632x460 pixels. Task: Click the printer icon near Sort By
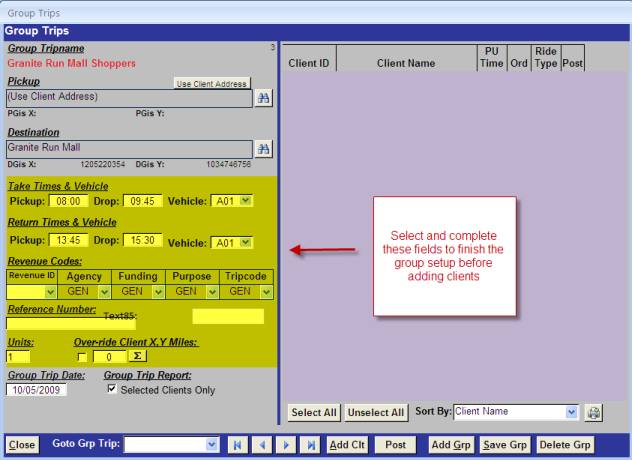594,412
